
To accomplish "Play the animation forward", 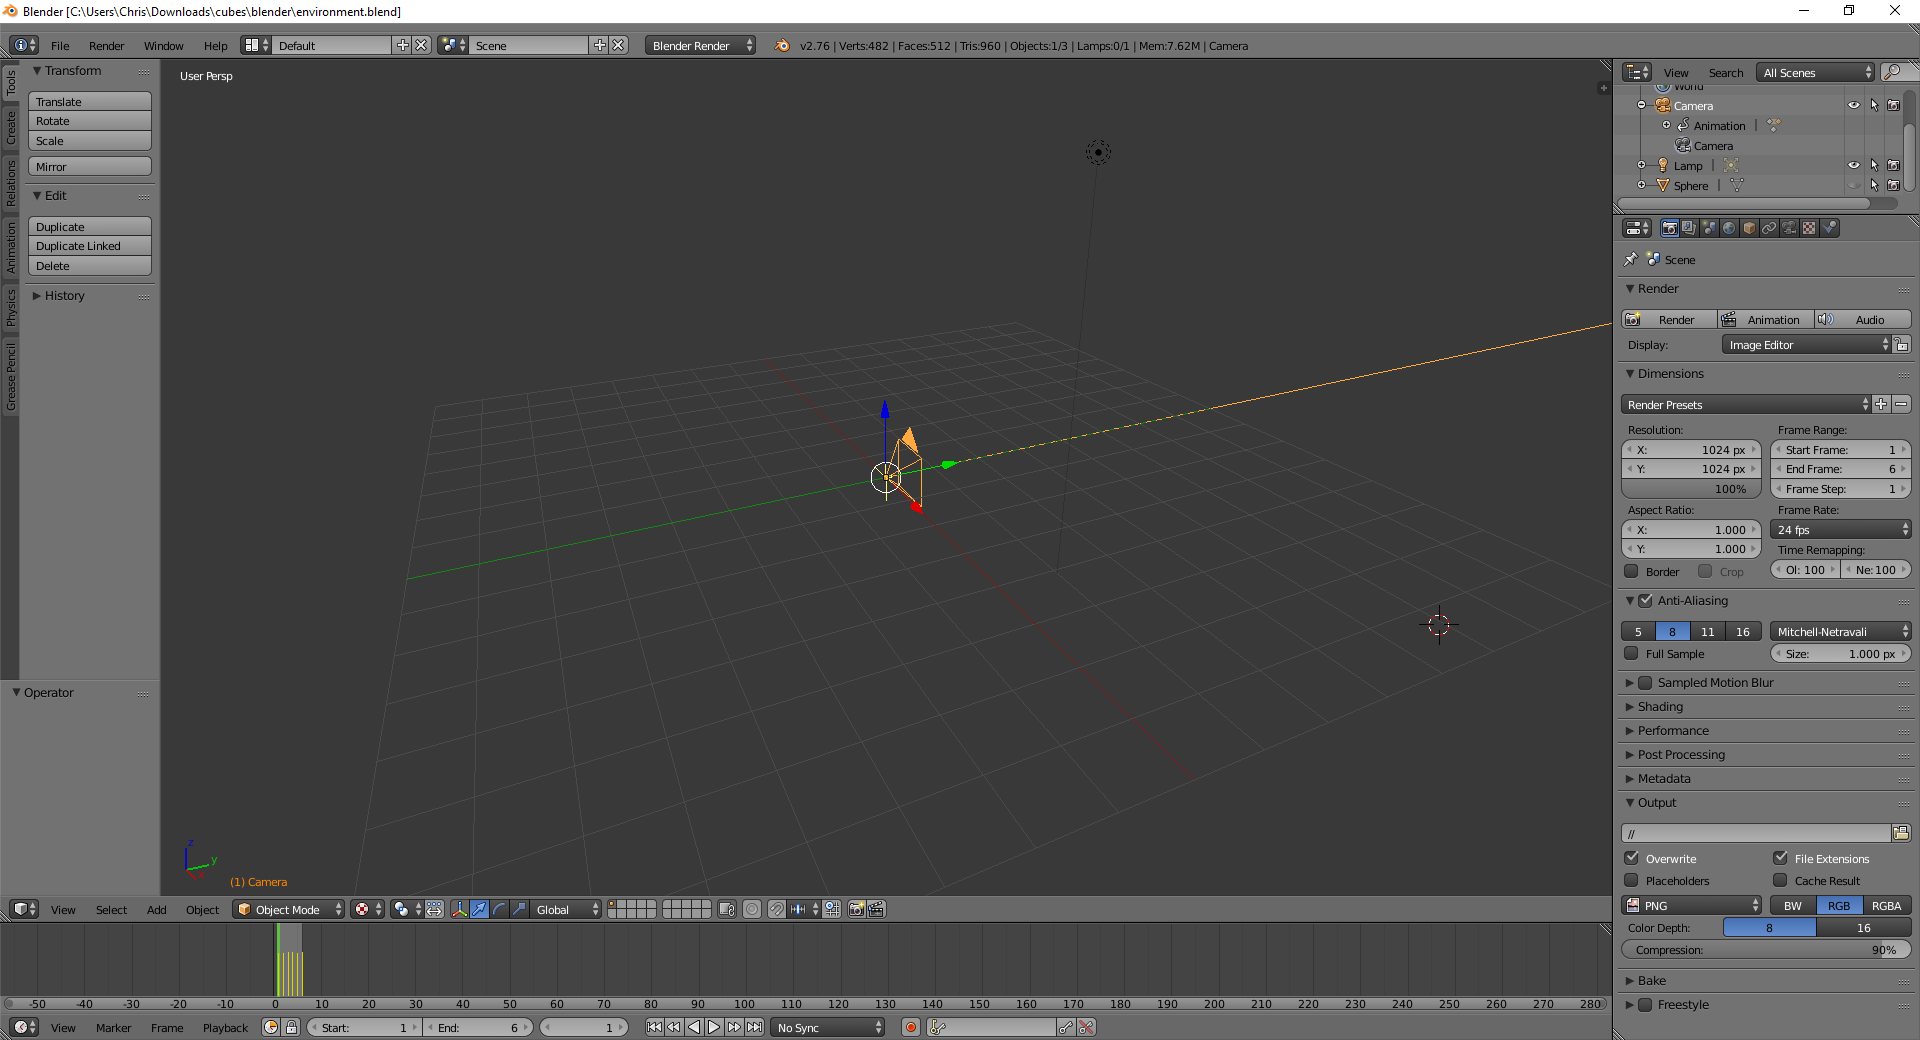I will click(x=714, y=1027).
